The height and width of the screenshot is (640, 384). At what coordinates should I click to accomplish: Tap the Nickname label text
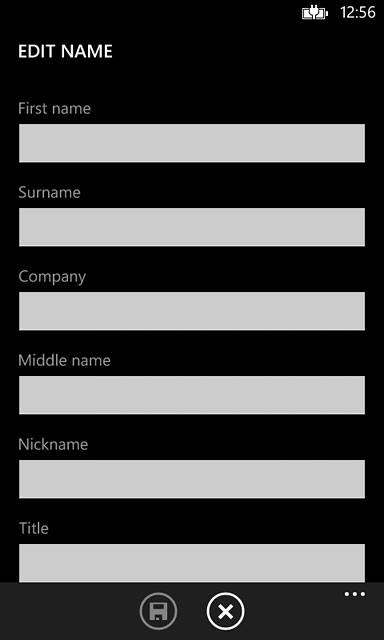pos(53,444)
